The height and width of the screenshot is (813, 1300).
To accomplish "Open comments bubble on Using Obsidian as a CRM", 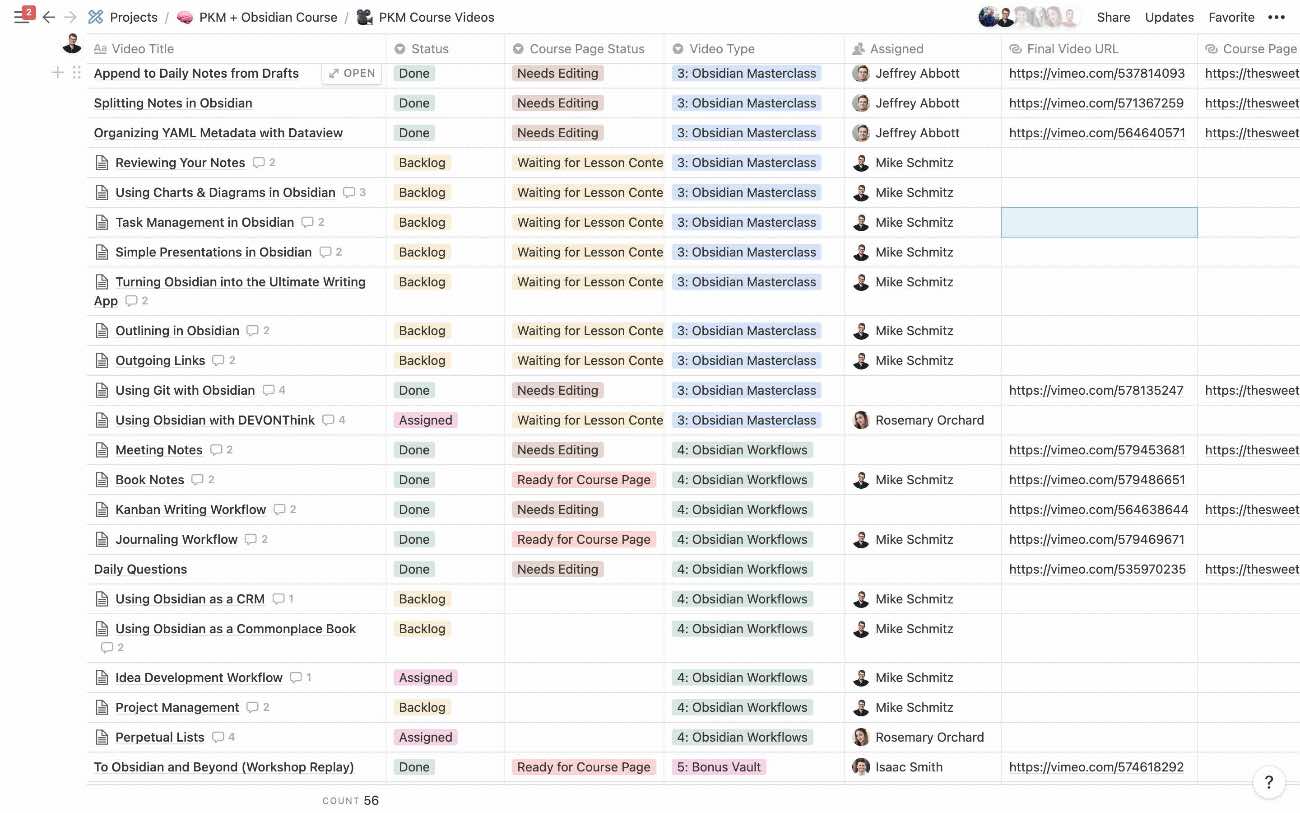I will click(283, 600).
